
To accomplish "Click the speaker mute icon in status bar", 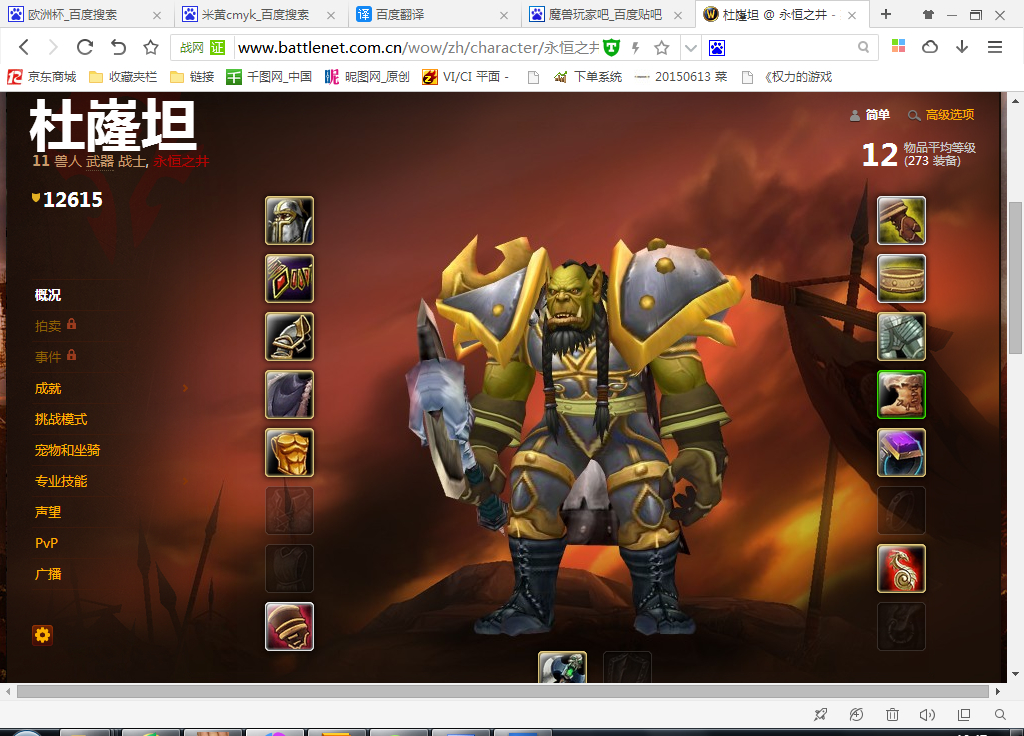I will tap(927, 714).
